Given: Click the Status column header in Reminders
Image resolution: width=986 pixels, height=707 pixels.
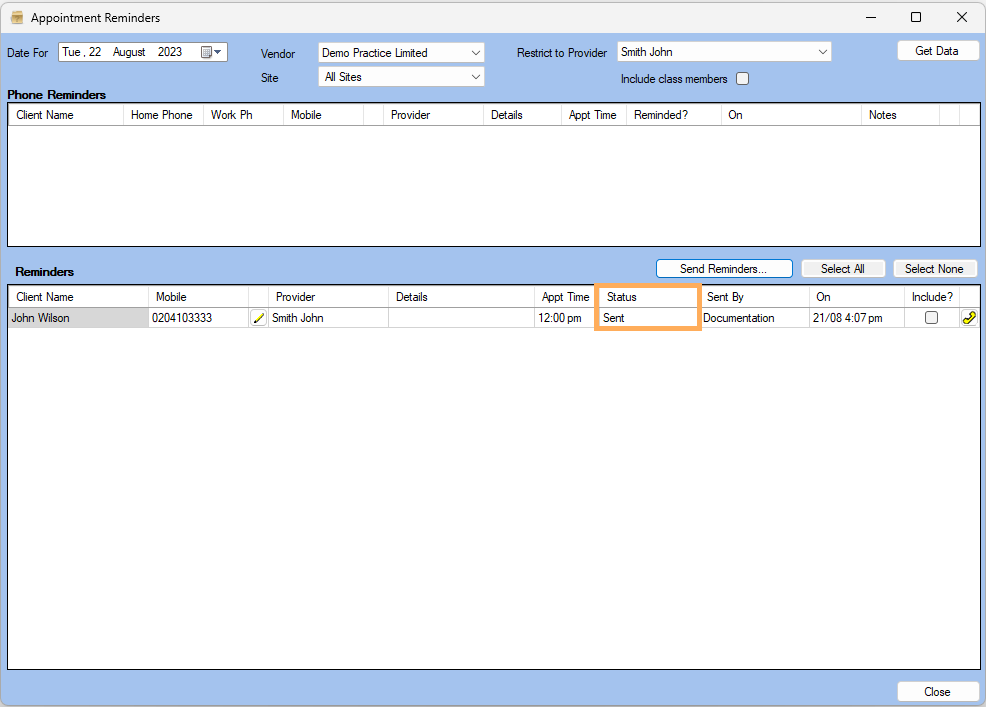Looking at the screenshot, I should (647, 297).
